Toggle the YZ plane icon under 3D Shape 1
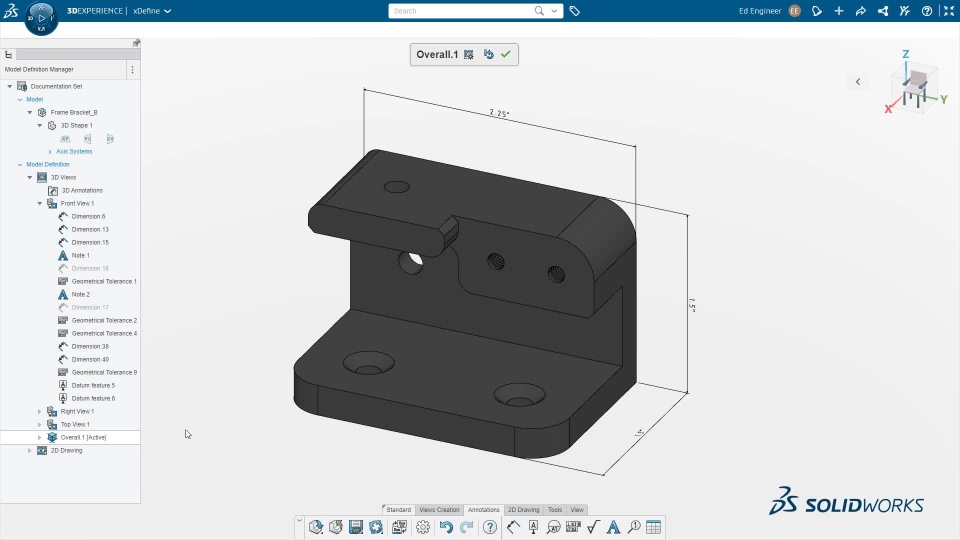Viewport: 960px width, 540px height. 88,139
